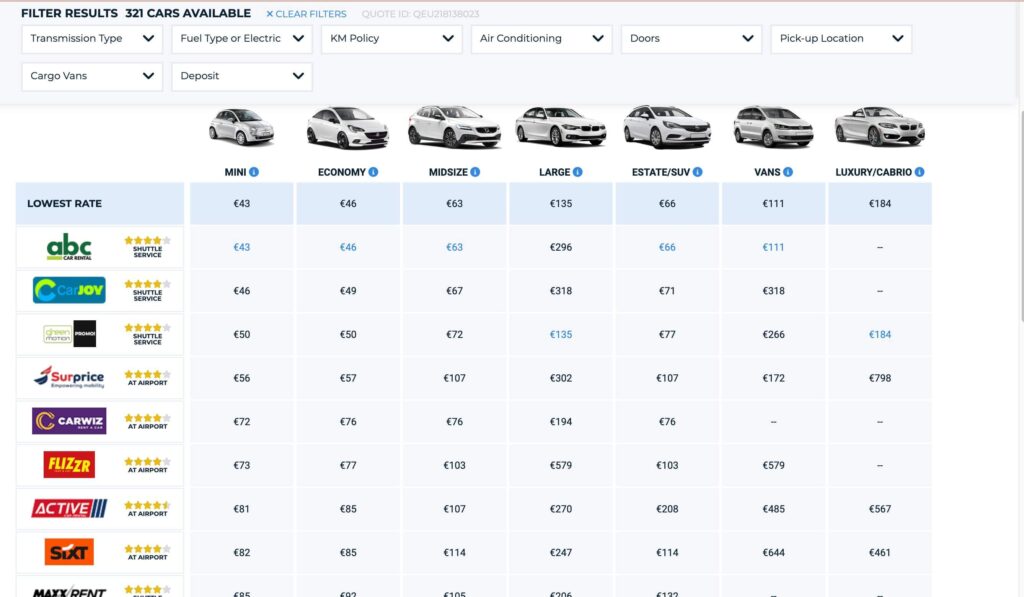
Task: Click the ESTATE/SUV column header
Action: (661, 172)
